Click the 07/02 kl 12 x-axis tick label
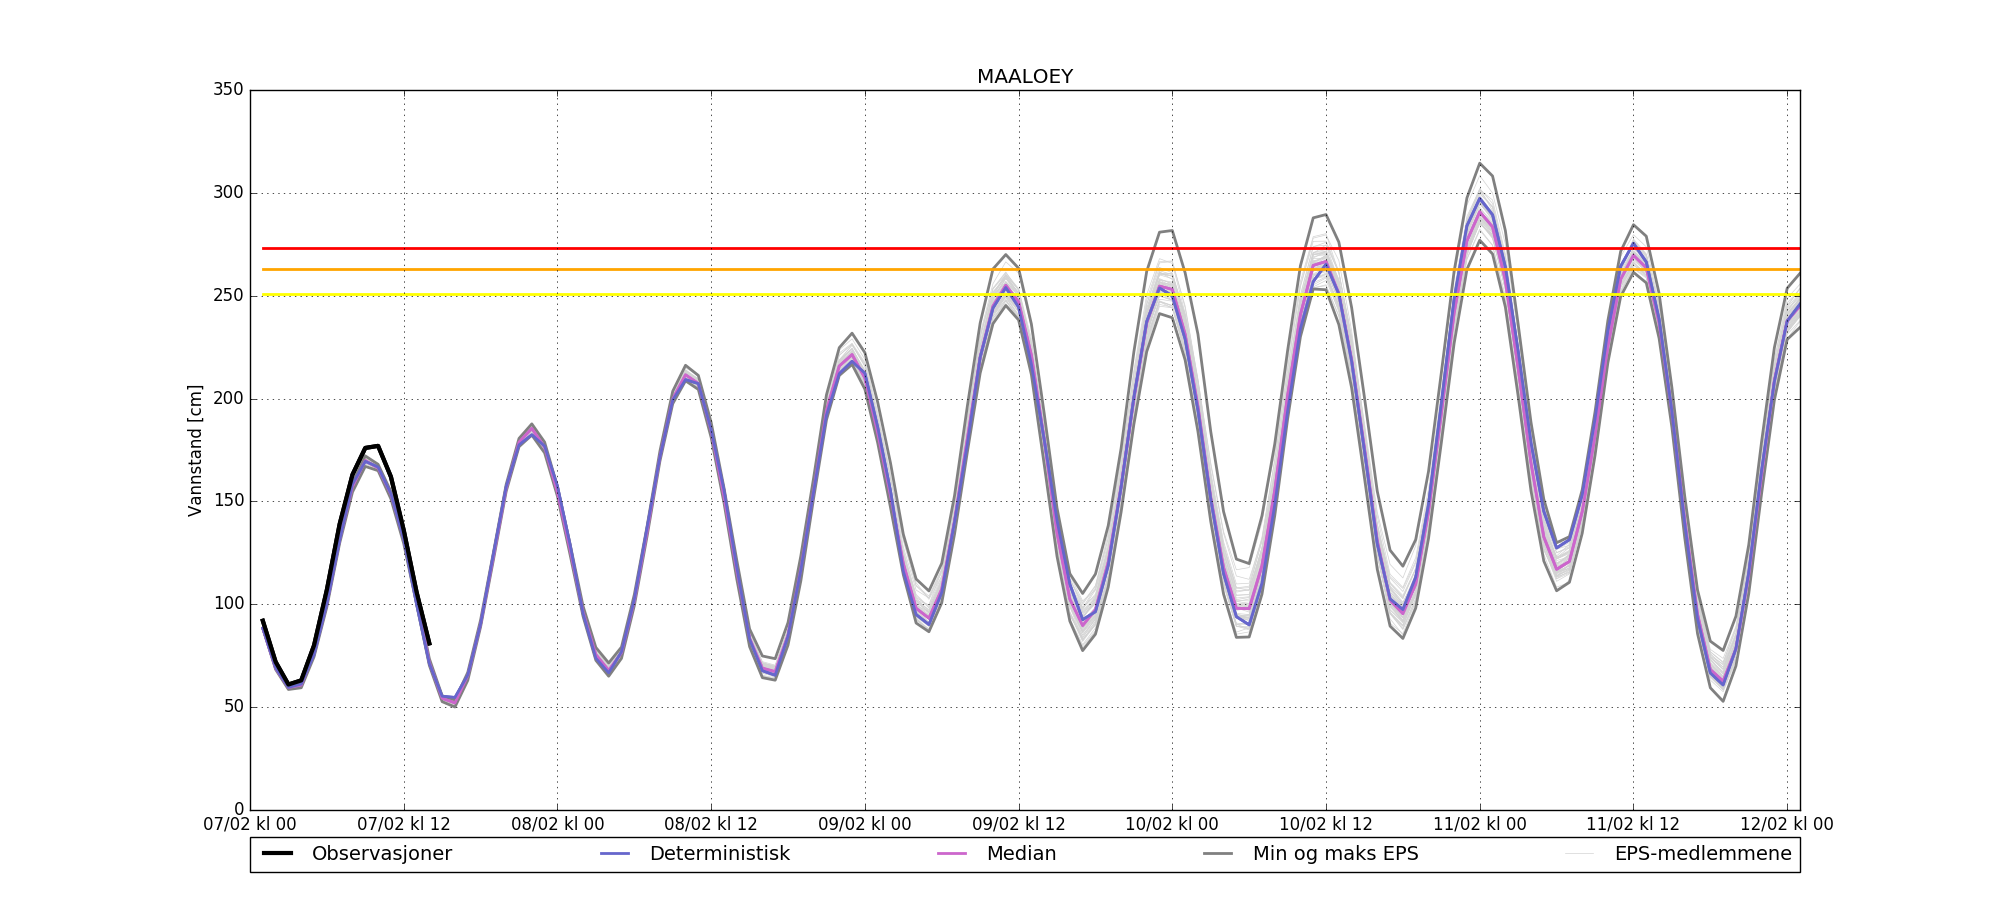Image resolution: width=2000 pixels, height=900 pixels. click(x=404, y=825)
